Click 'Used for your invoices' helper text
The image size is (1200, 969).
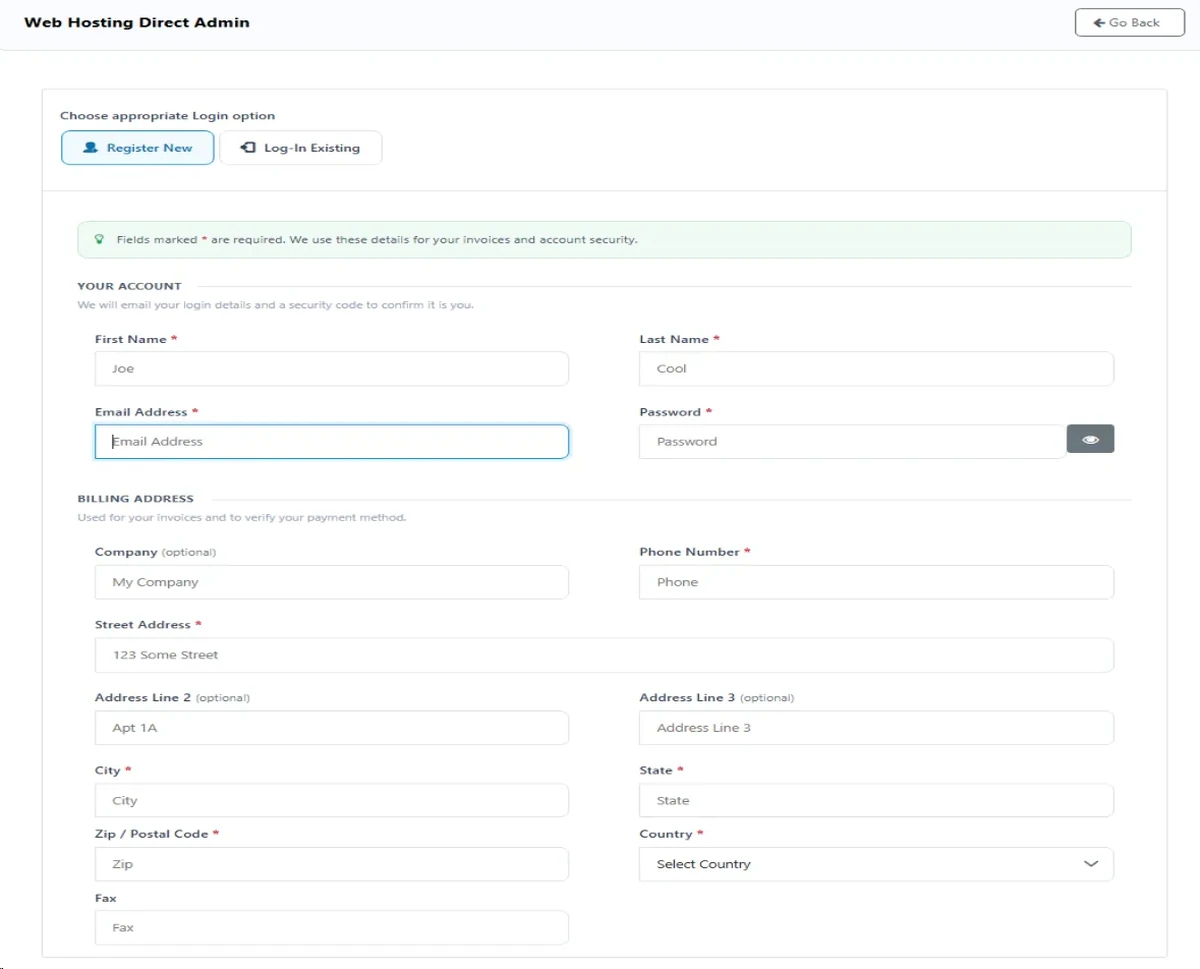242,518
